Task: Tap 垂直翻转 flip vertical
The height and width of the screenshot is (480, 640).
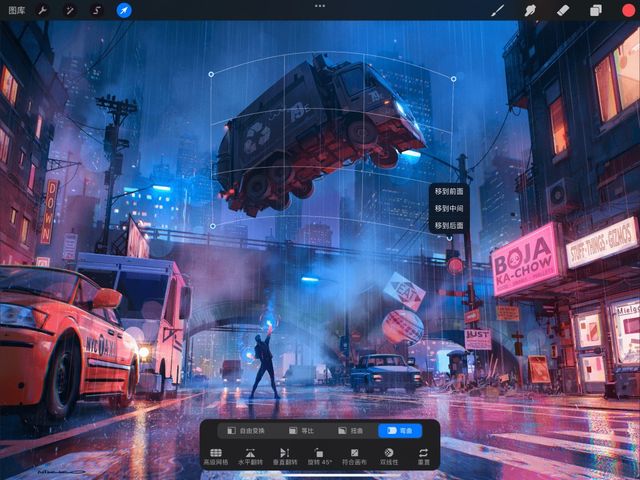Action: point(285,457)
